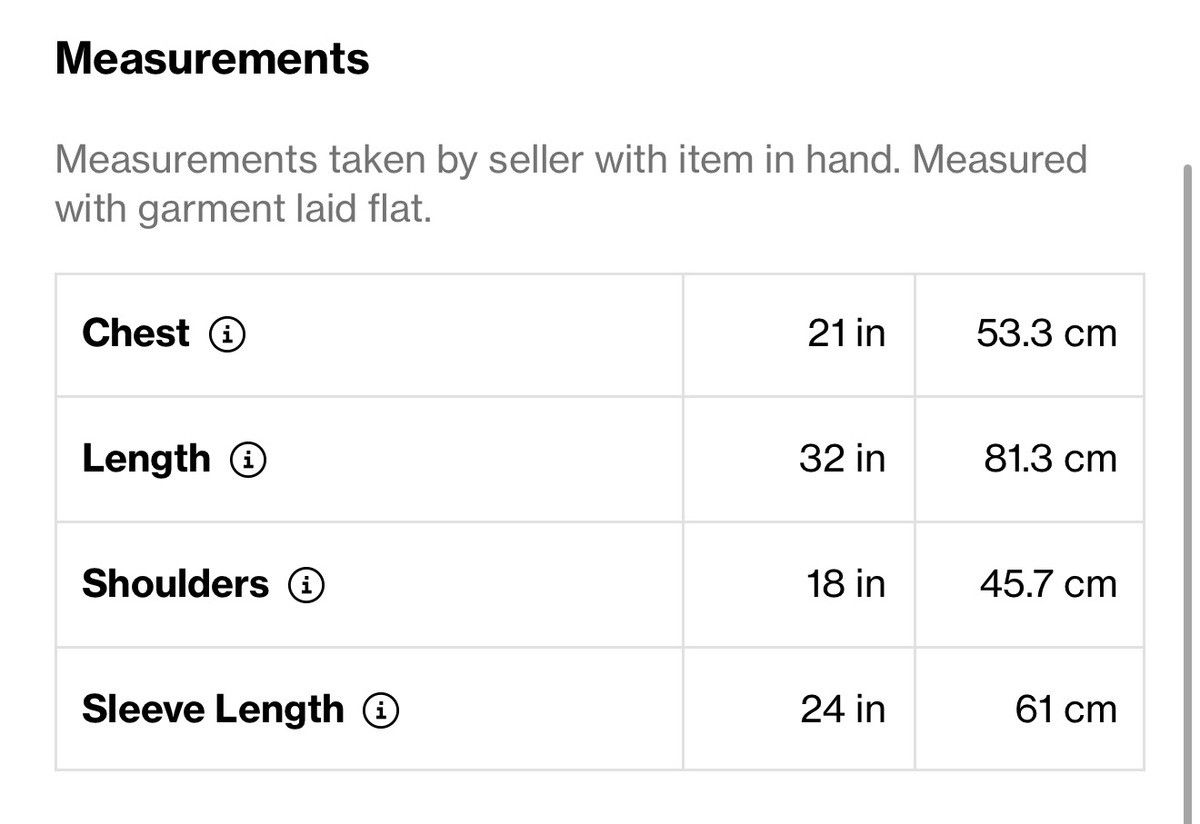Open the Chest measurement info icon
1200x824 pixels.
click(227, 334)
